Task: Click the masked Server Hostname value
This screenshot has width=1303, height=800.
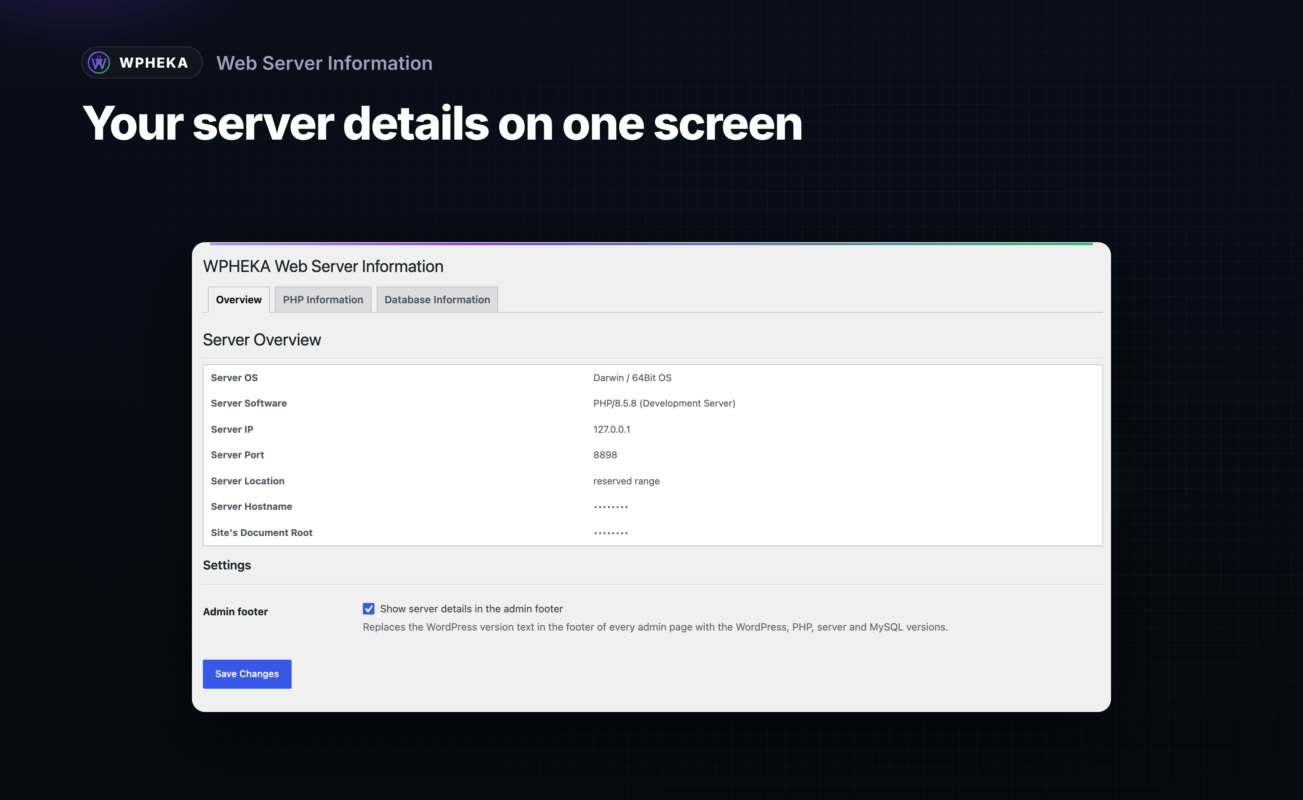Action: coord(611,508)
